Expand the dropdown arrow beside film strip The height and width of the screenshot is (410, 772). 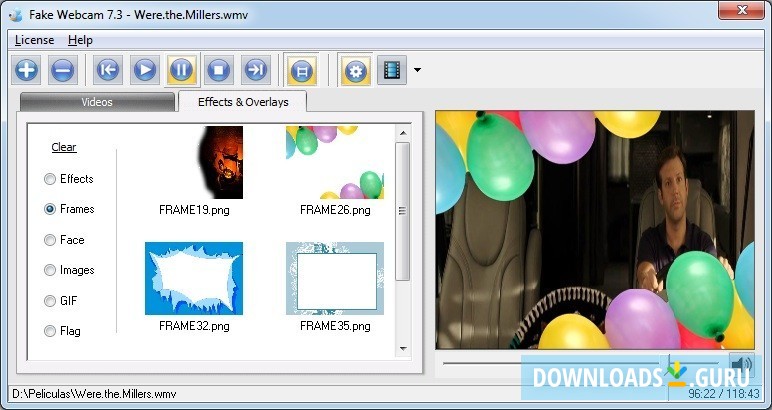click(418, 70)
